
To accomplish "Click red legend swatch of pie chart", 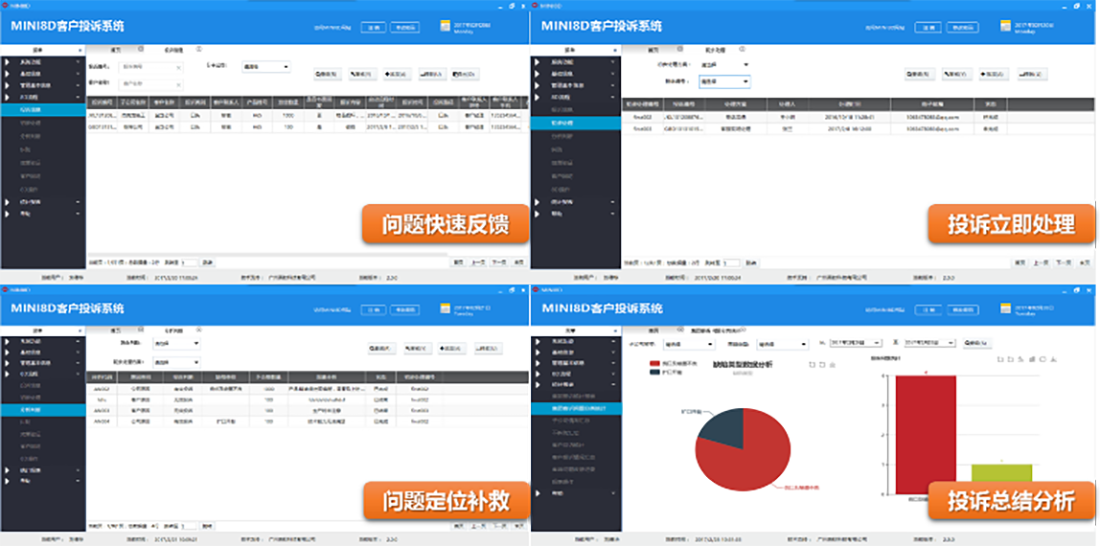I will tap(655, 364).
